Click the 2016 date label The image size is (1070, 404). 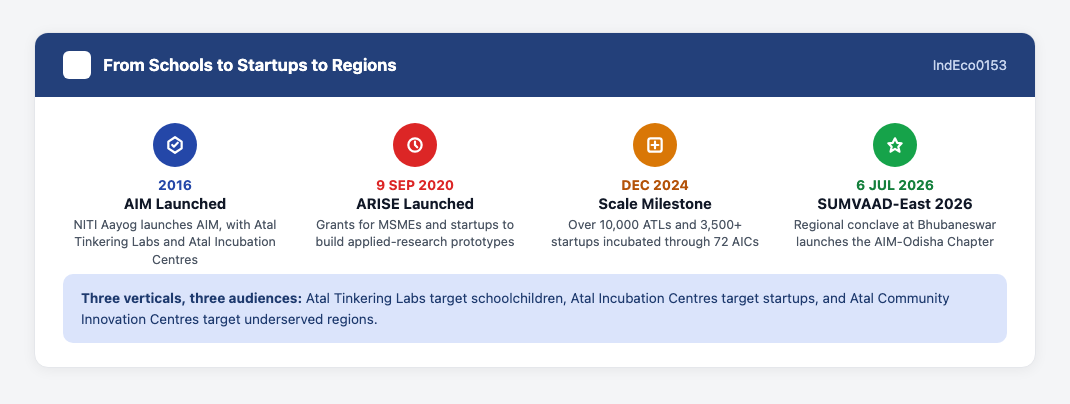point(175,185)
